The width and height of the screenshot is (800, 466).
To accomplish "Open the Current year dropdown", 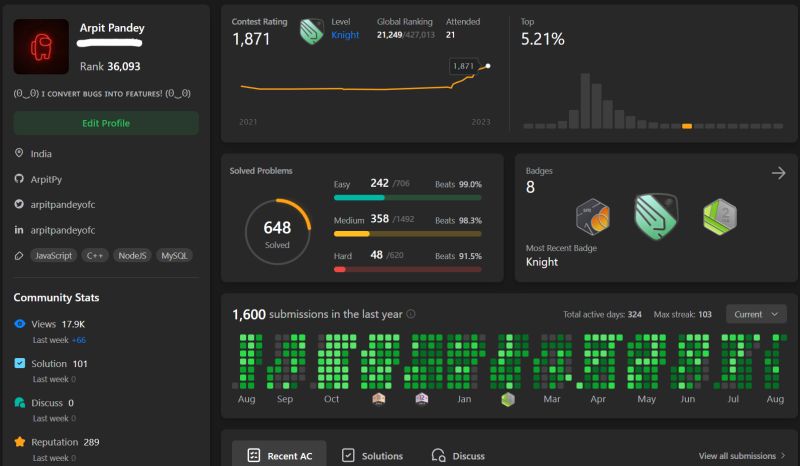I will [756, 314].
